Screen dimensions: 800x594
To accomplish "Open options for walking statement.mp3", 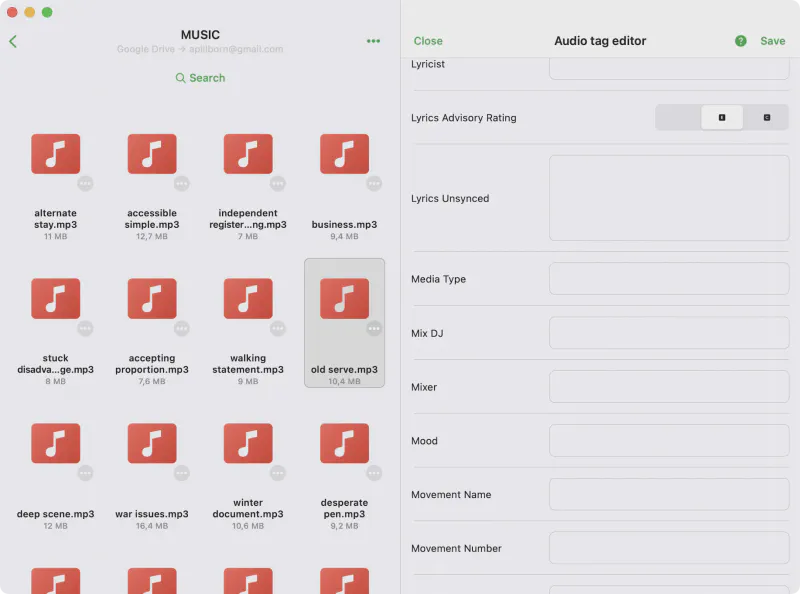I will coord(278,329).
